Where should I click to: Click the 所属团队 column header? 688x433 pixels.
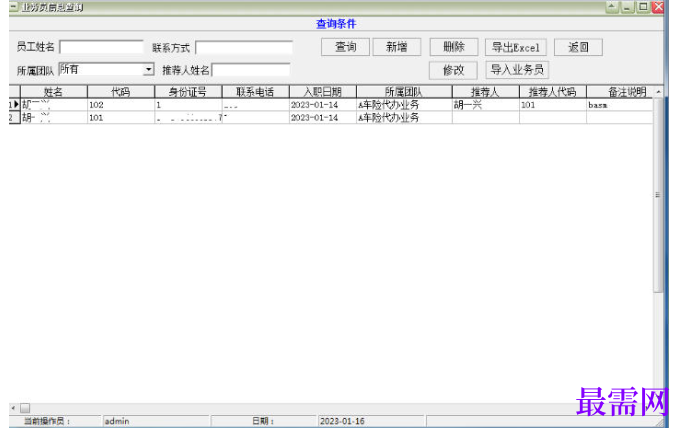point(404,92)
